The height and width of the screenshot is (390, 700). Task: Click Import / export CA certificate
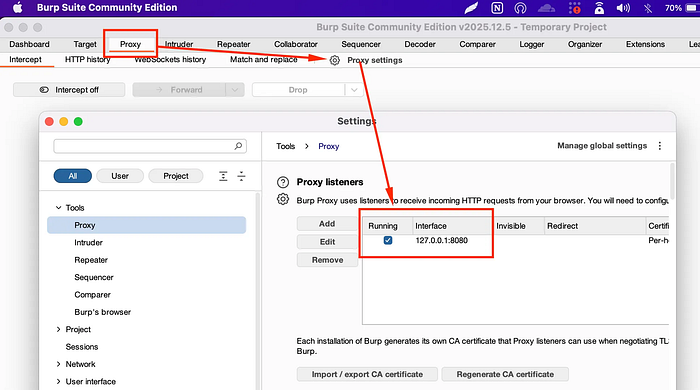367,374
